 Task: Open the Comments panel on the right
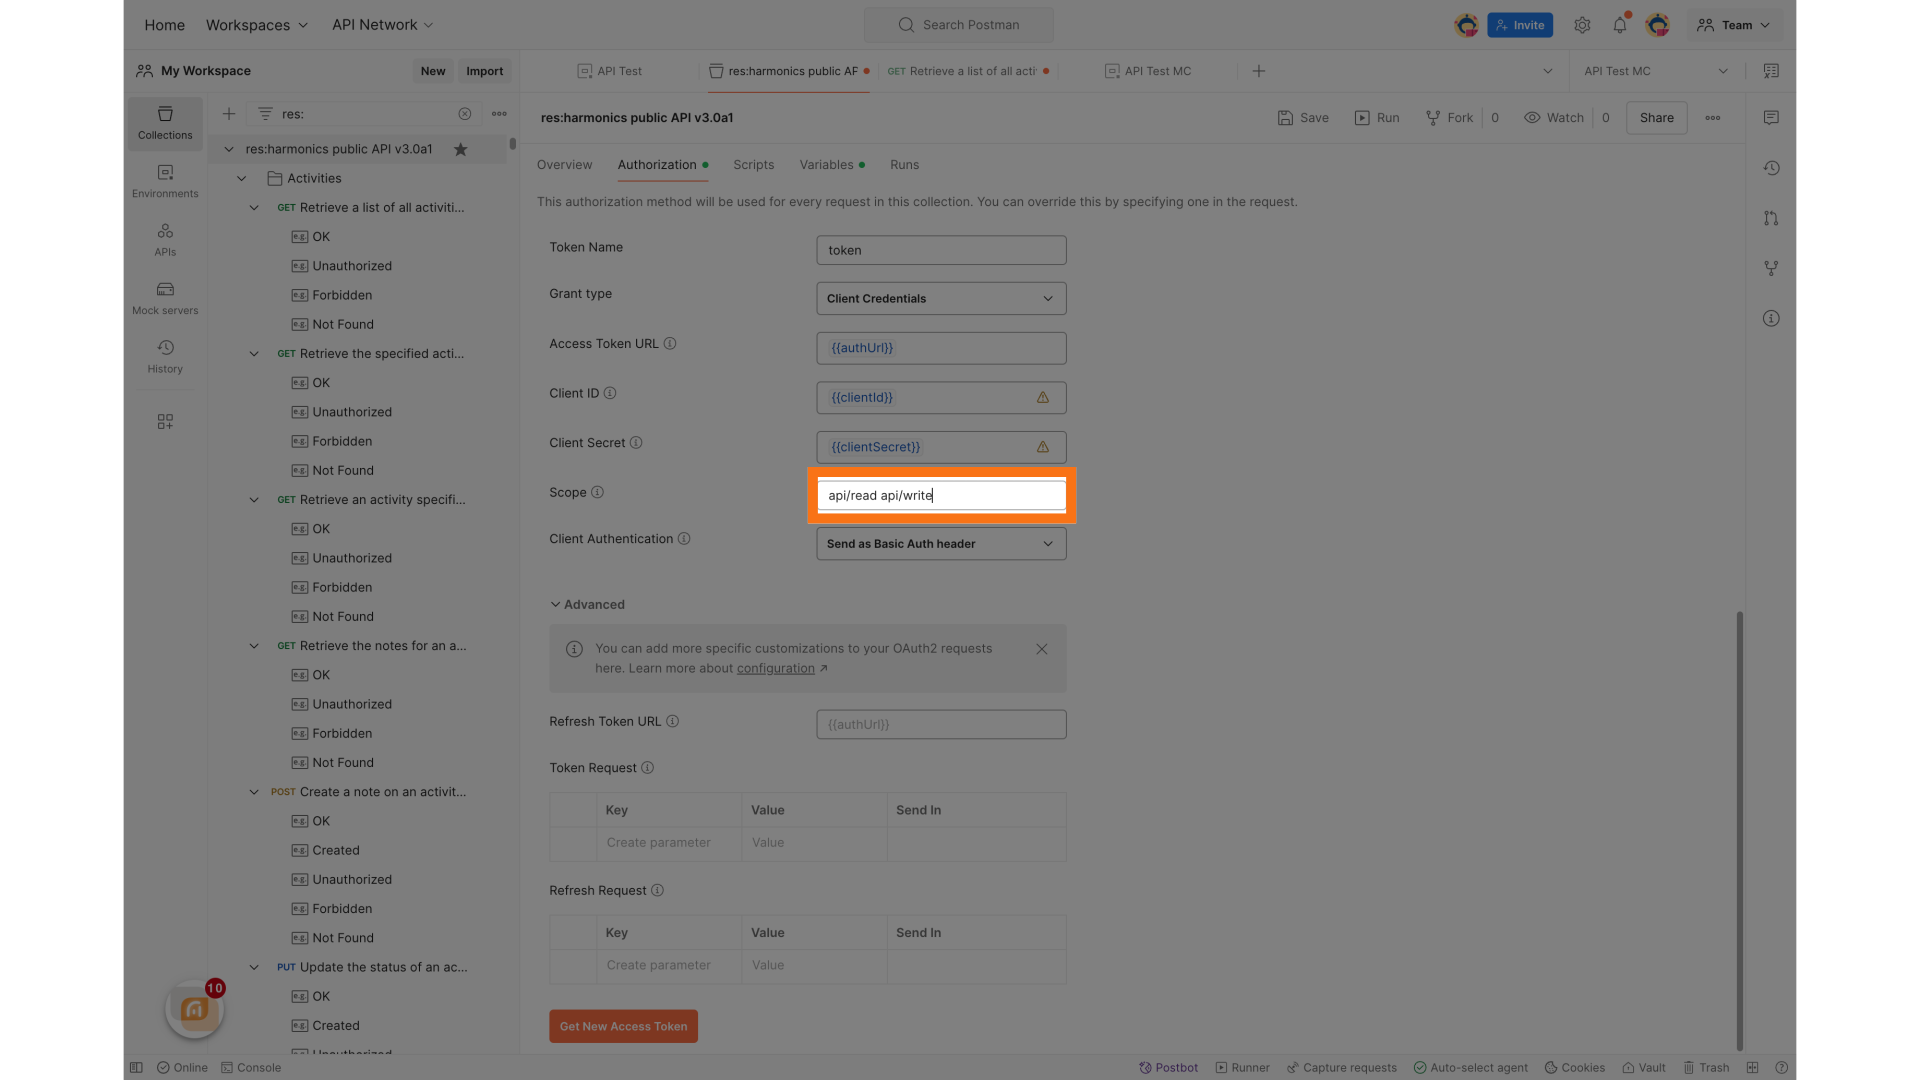tap(1771, 117)
